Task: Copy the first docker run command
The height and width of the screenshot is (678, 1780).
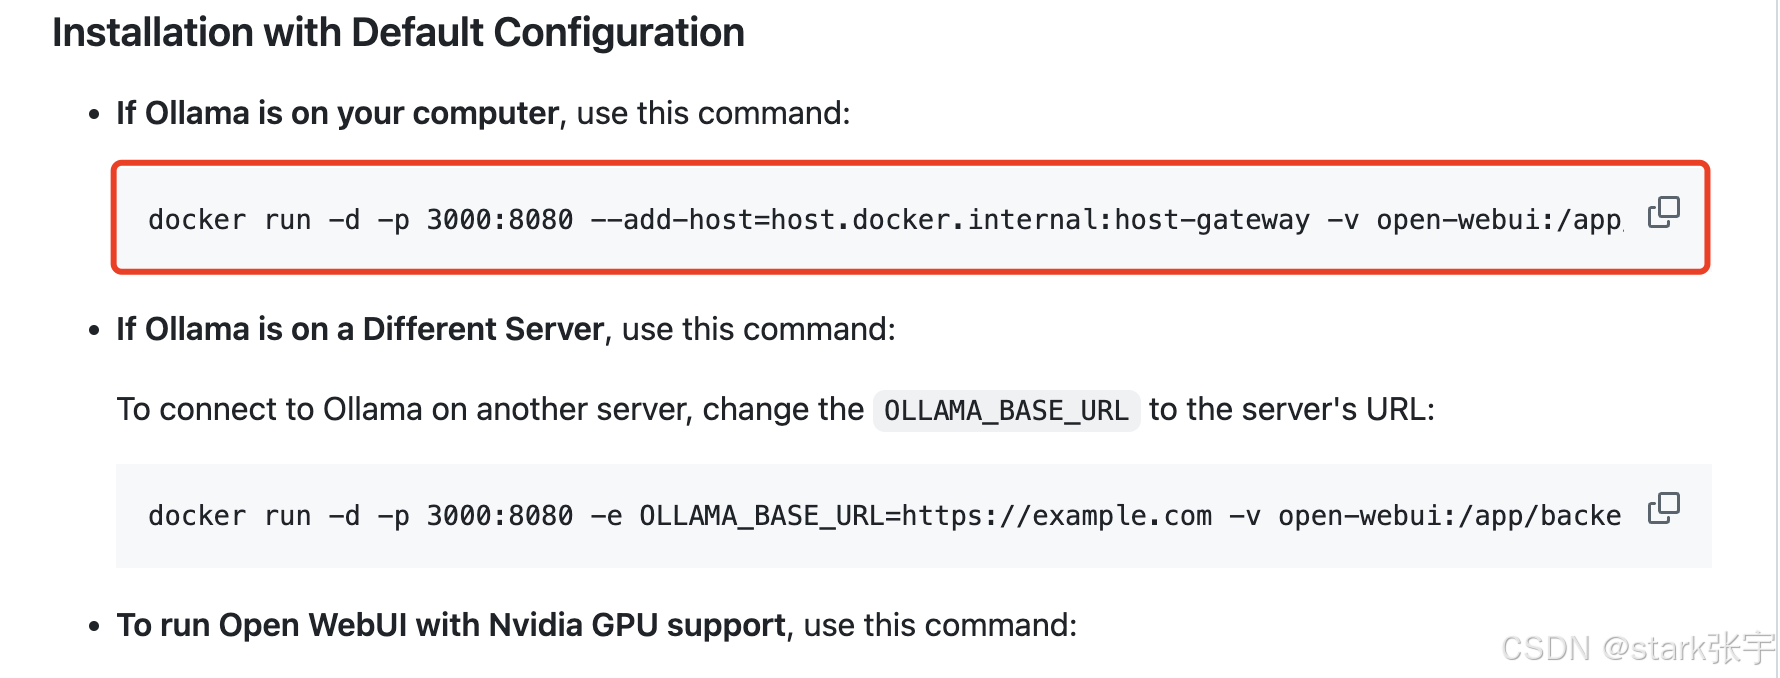Action: click(1663, 212)
